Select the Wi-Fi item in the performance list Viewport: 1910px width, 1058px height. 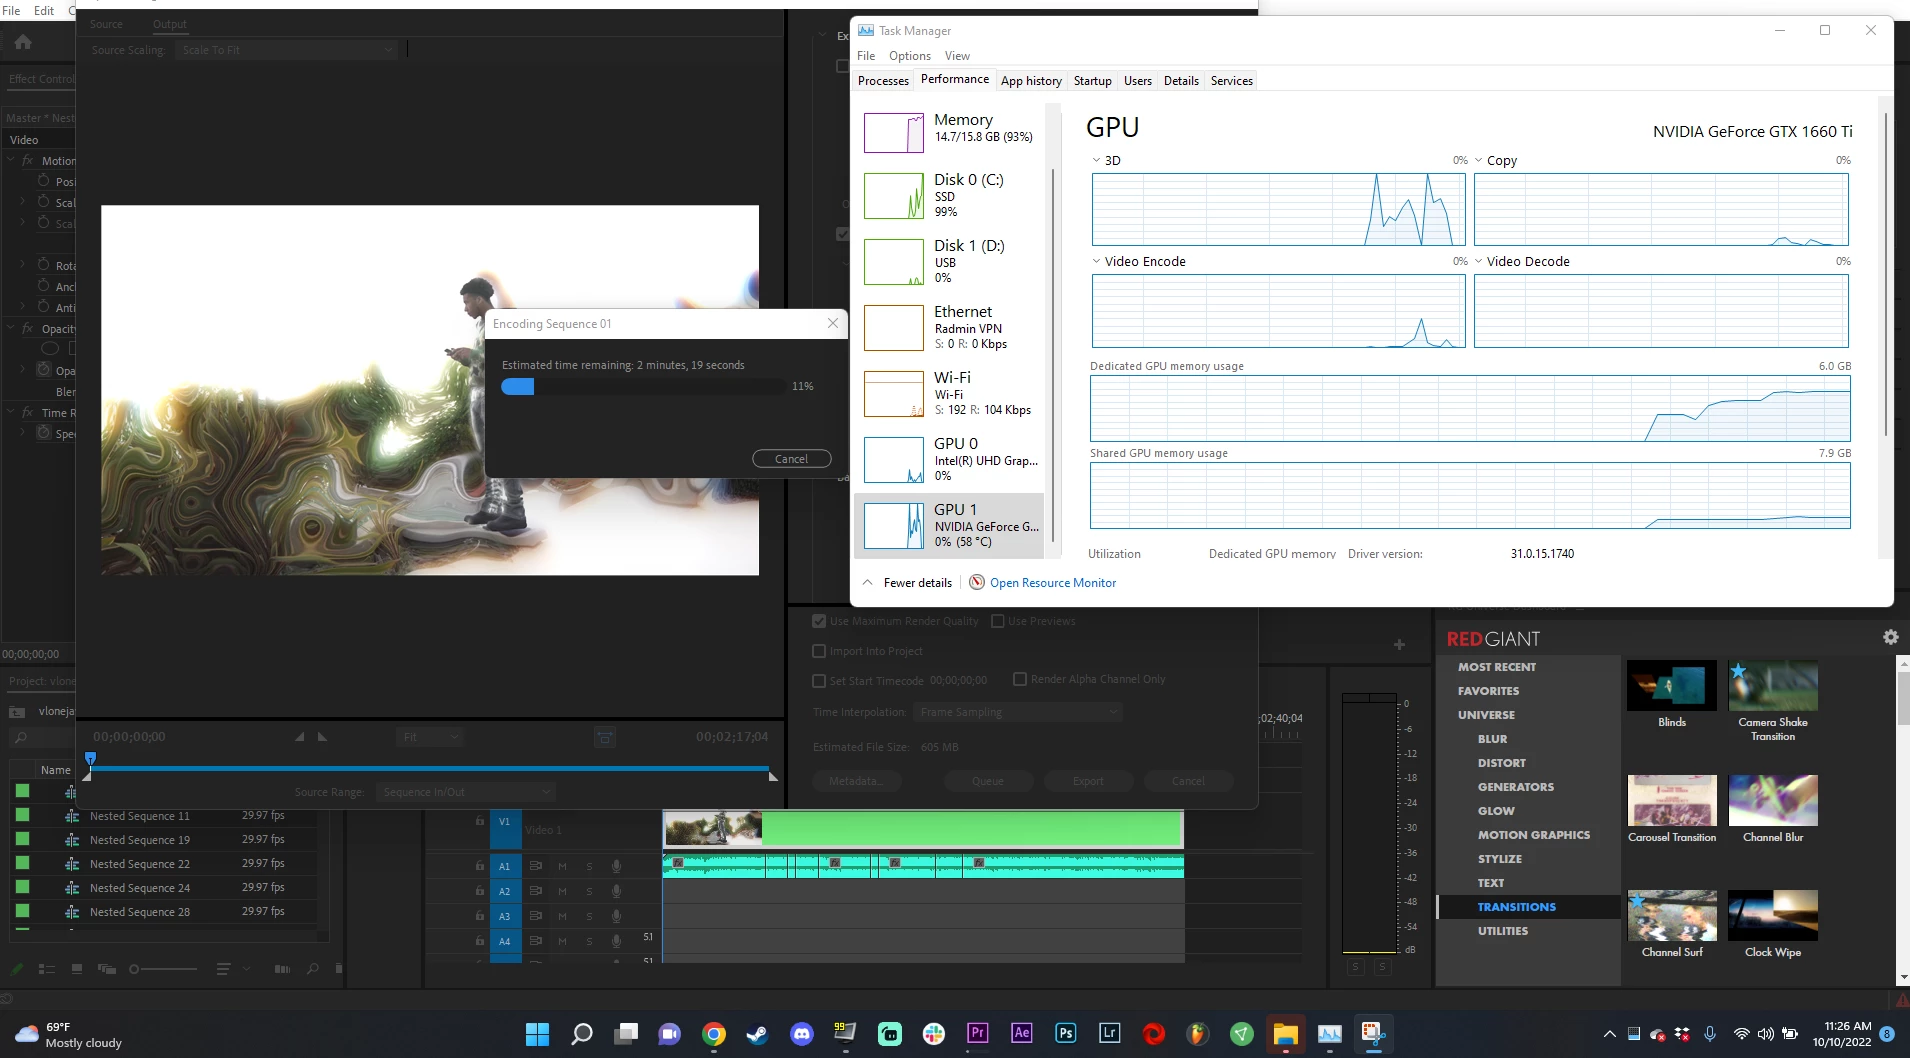point(950,393)
